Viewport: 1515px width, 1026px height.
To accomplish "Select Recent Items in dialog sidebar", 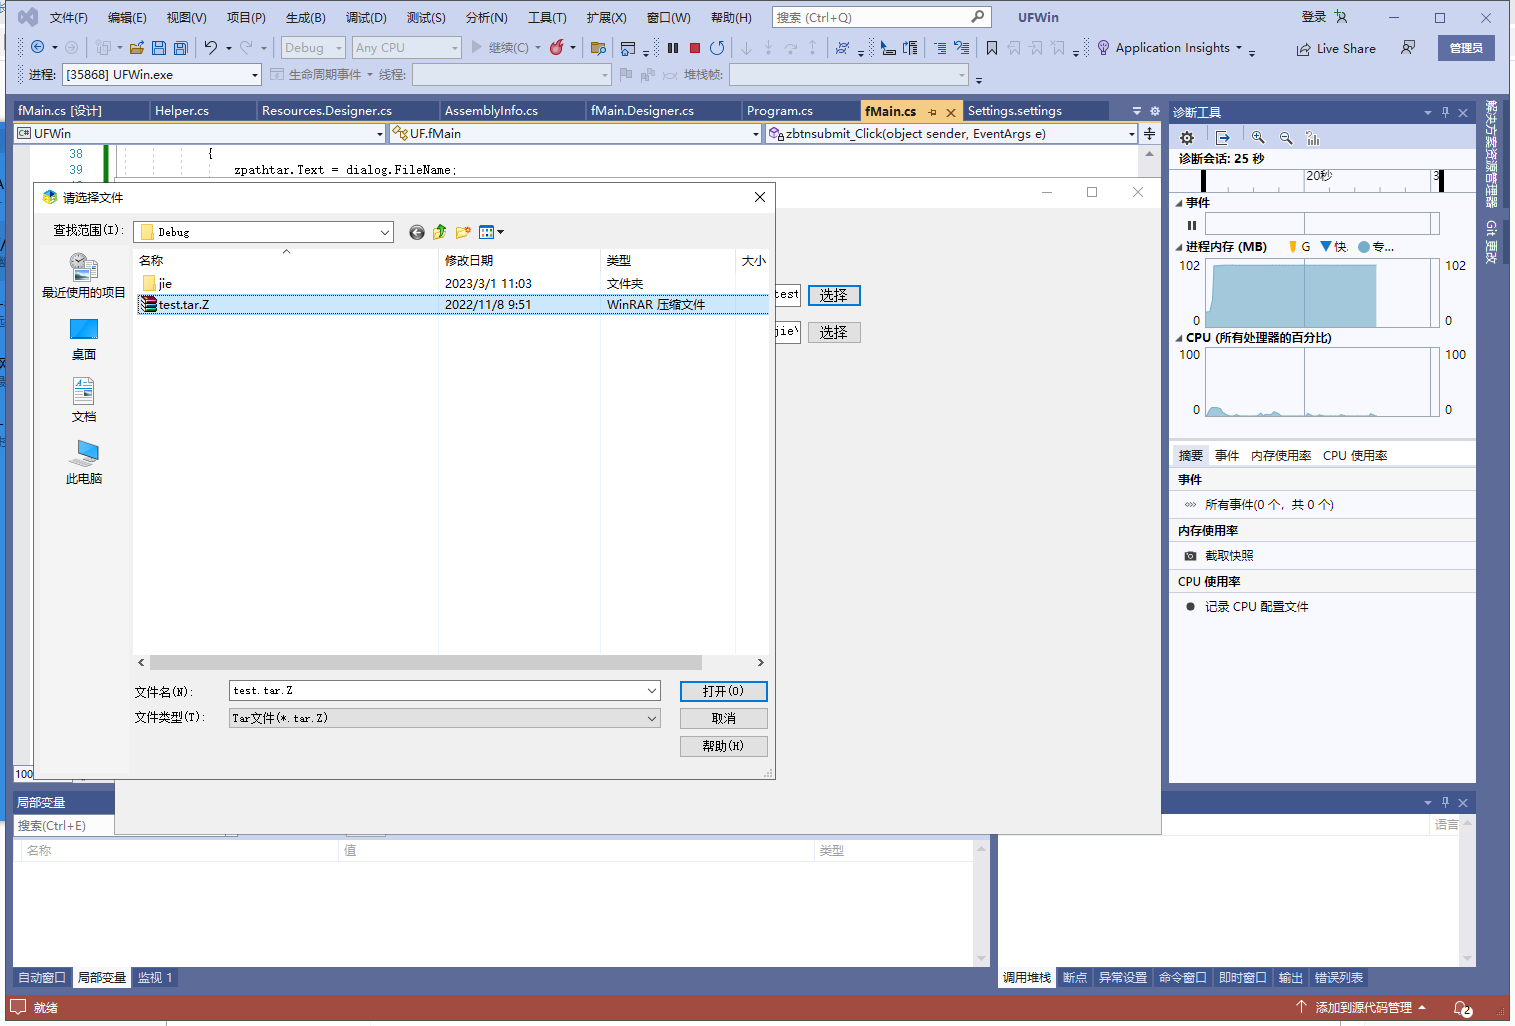I will coord(84,275).
